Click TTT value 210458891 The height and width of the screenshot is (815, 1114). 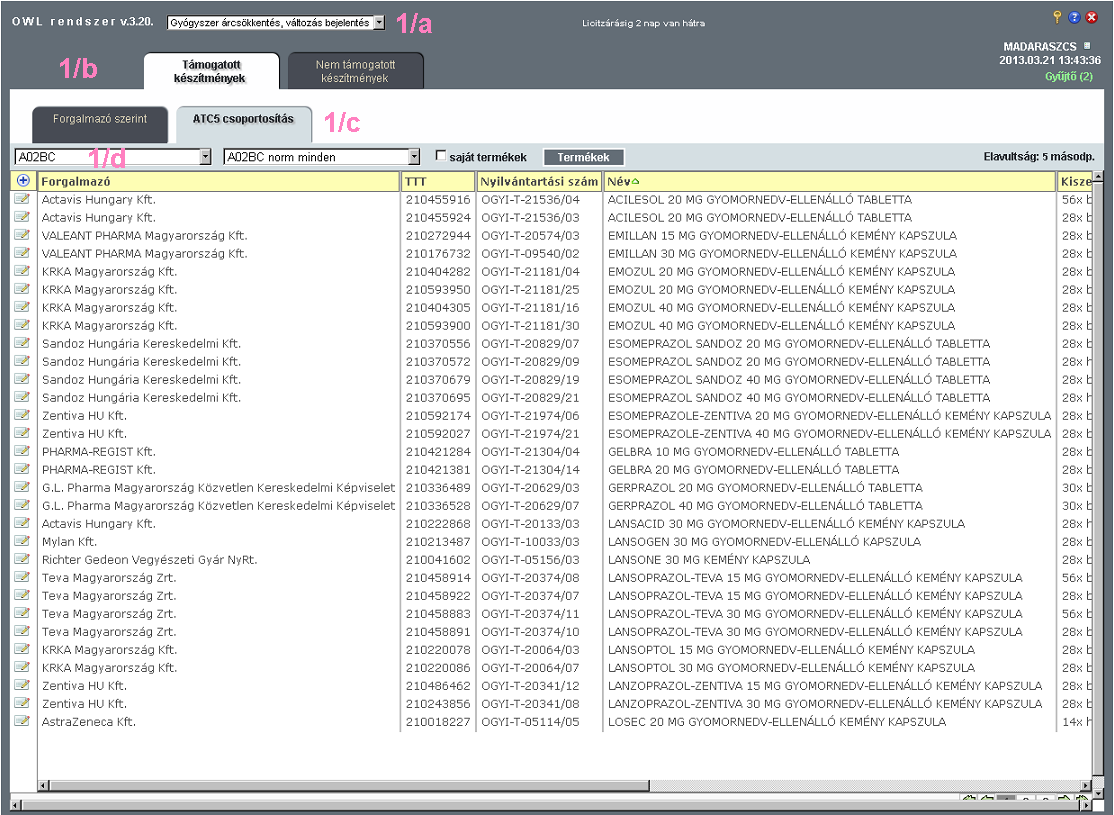click(x=438, y=632)
